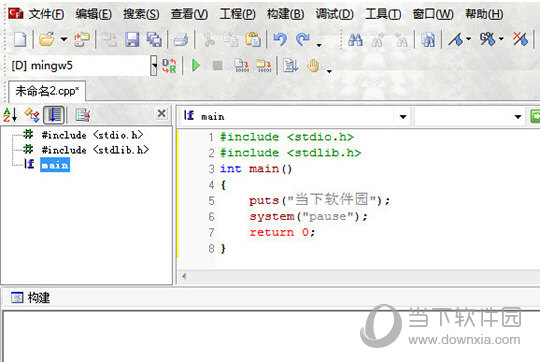This screenshot has height=362, width=541.
Task: Click the C-Free application icon at top left
Action: [16, 14]
